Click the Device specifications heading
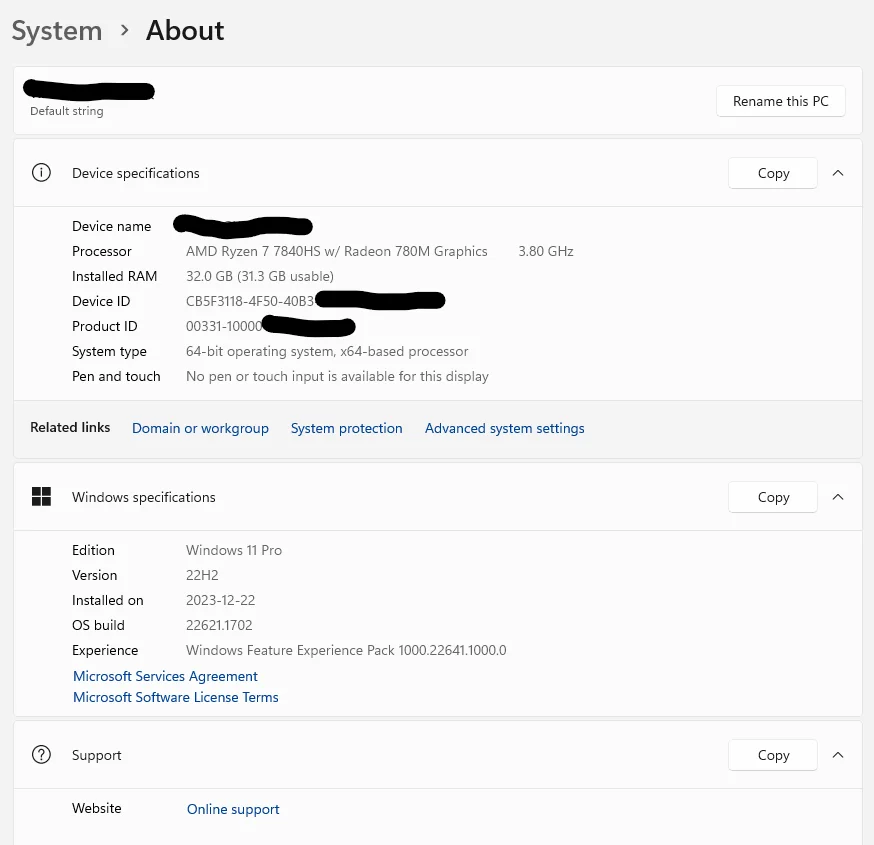Viewport: 874px width, 845px height. point(135,173)
